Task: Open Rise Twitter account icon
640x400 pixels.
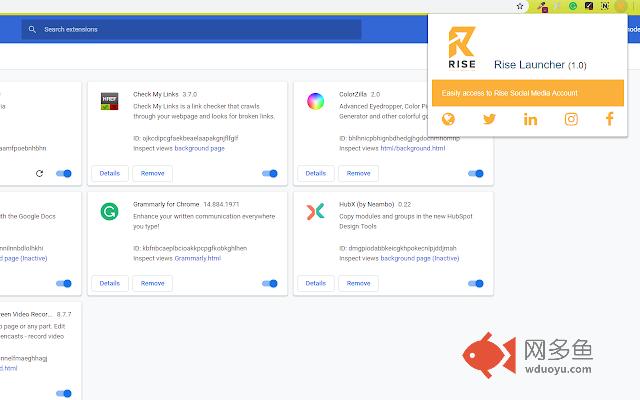Action: (x=489, y=119)
